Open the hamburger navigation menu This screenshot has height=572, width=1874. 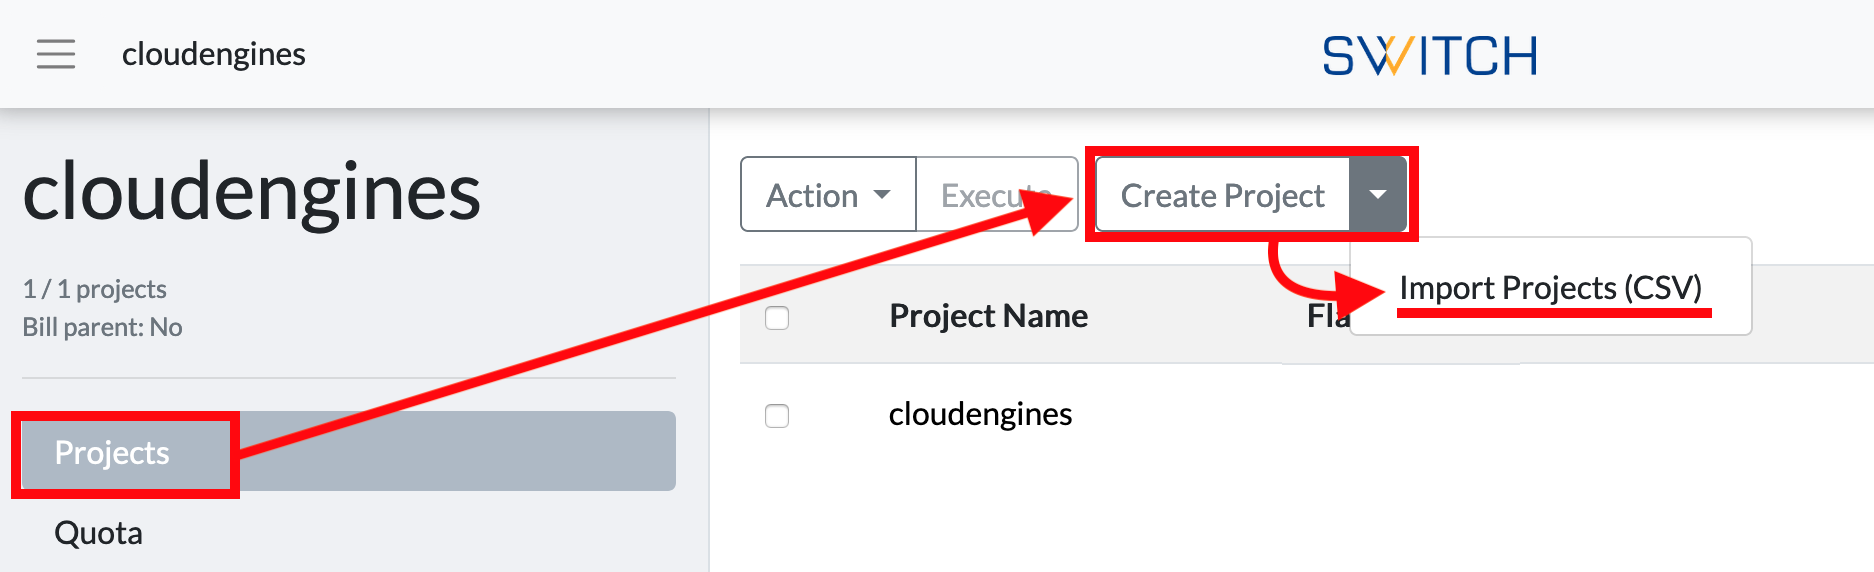[x=56, y=54]
